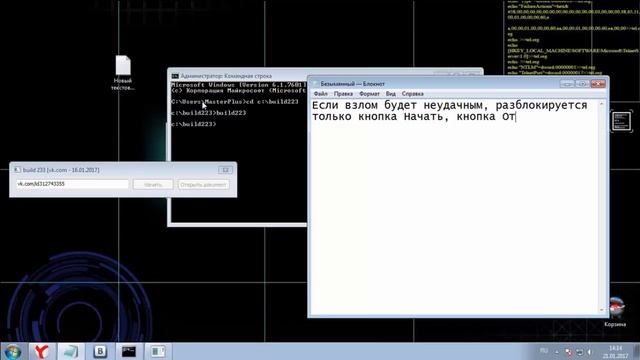Minimize the Notepad window
Viewport: 640px width, 360px height.
567,84
